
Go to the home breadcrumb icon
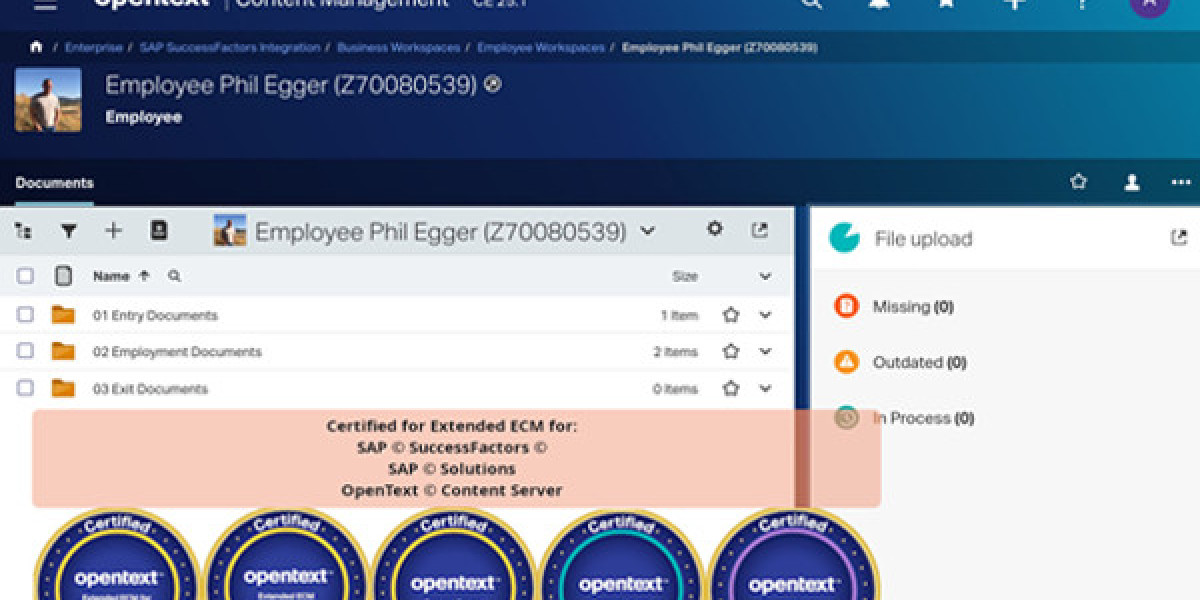[x=37, y=47]
